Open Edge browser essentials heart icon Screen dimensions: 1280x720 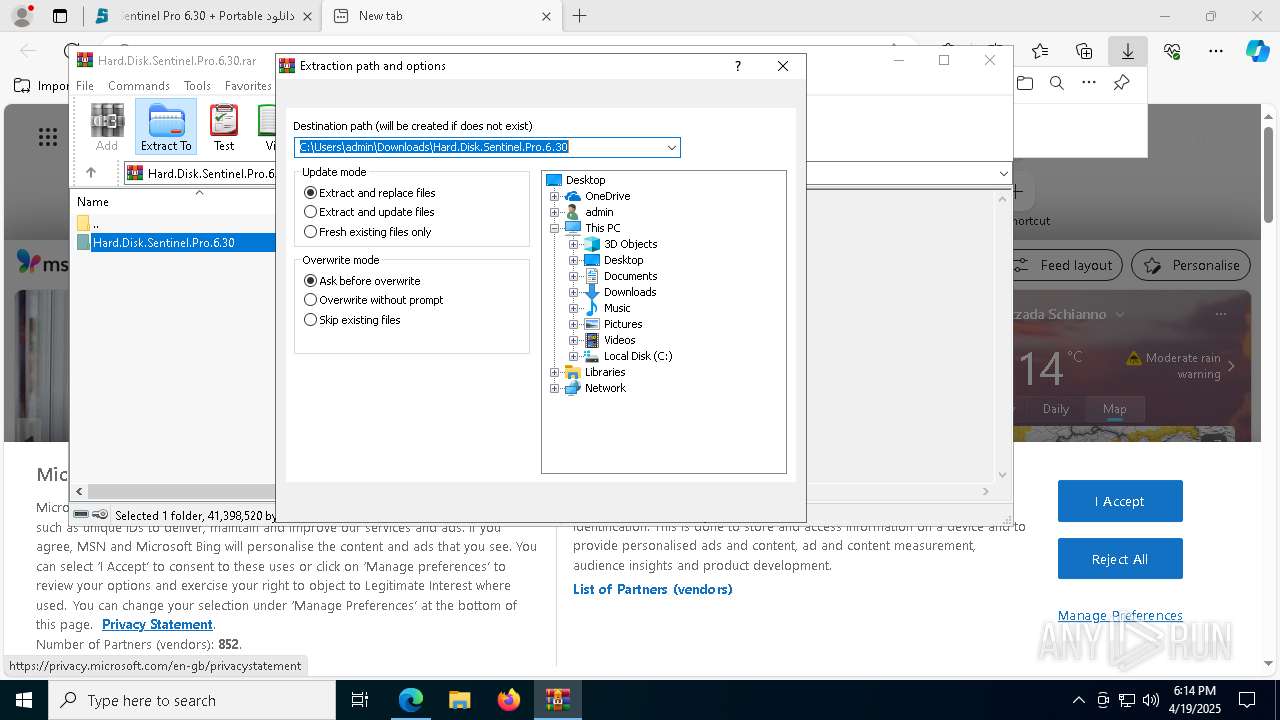tap(1172, 51)
